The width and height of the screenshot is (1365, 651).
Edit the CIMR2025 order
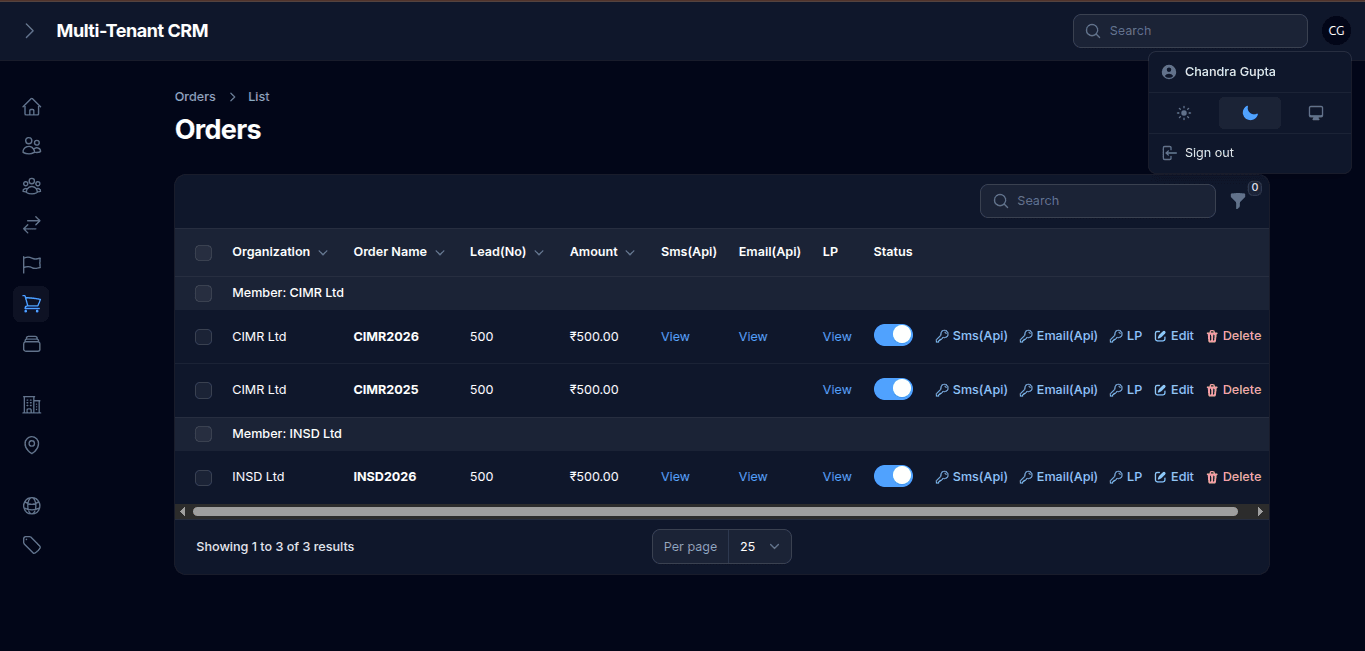pyautogui.click(x=1174, y=390)
